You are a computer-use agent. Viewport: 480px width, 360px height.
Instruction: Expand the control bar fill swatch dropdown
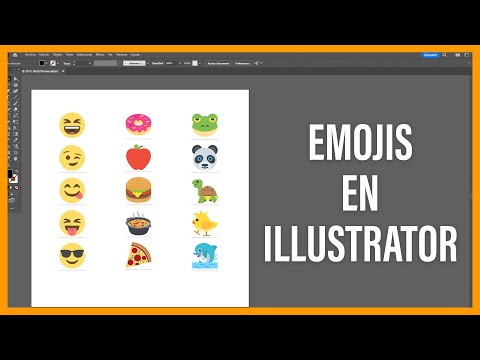coord(46,63)
